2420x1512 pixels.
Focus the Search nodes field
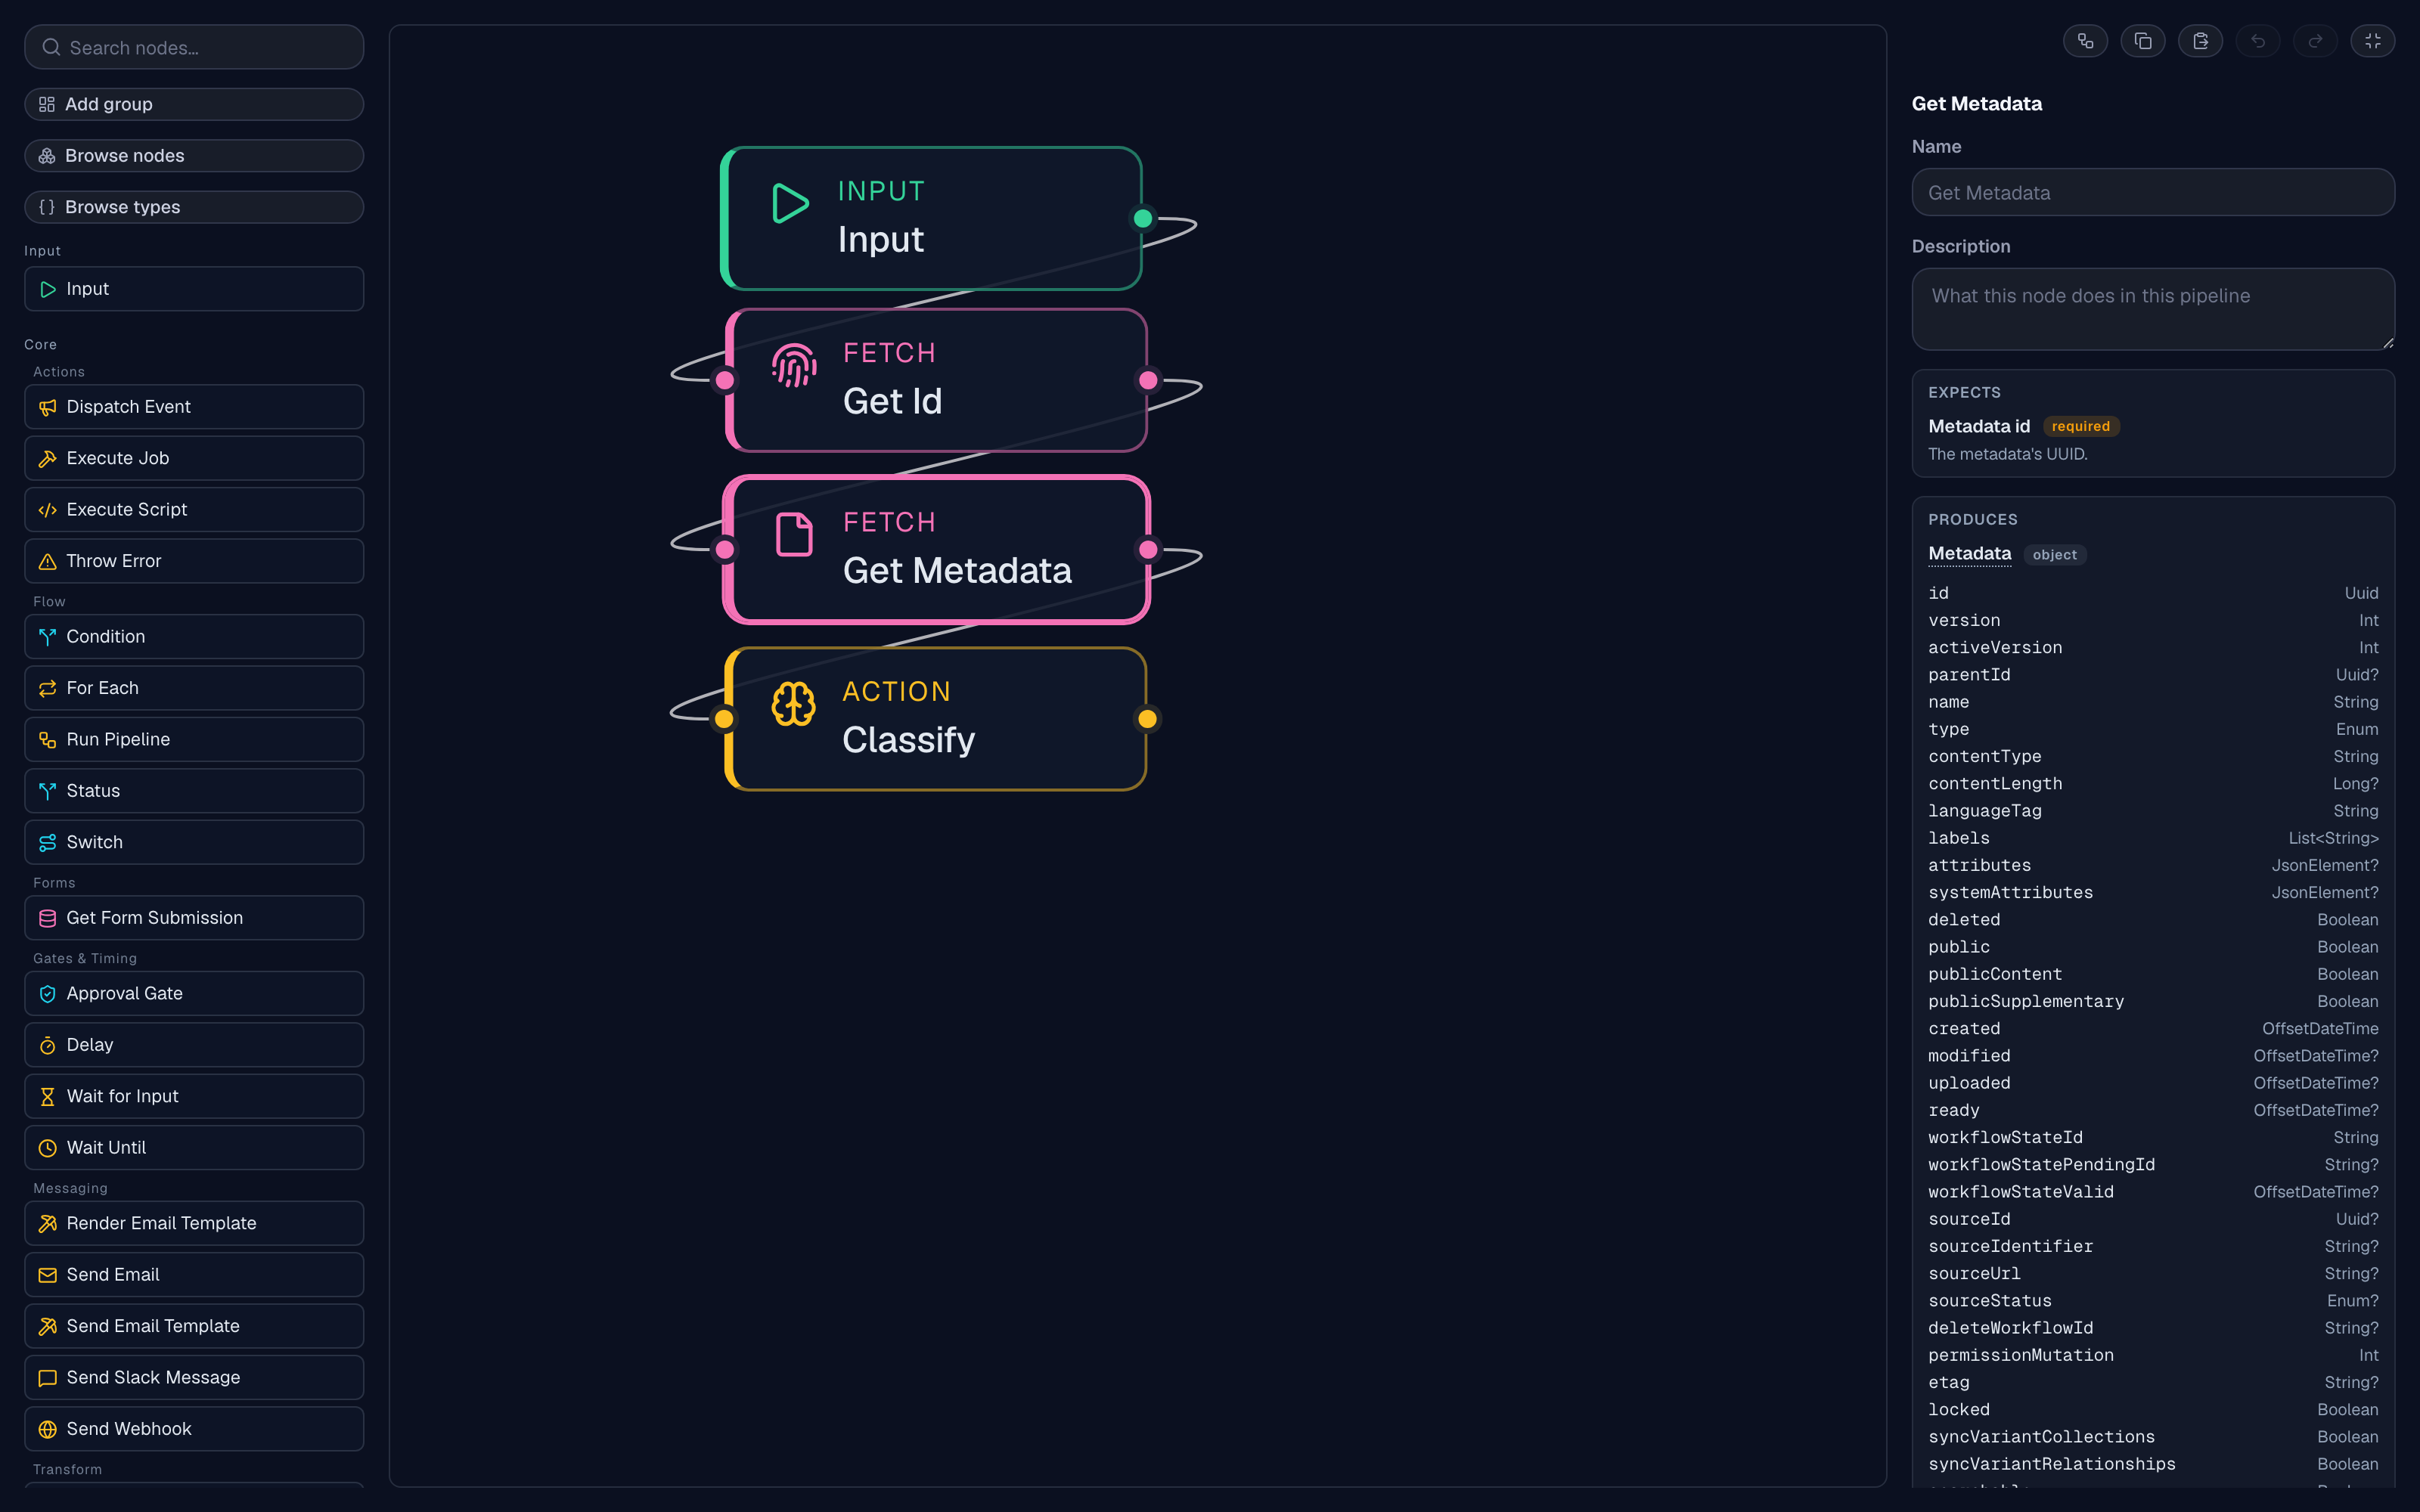[x=194, y=47]
